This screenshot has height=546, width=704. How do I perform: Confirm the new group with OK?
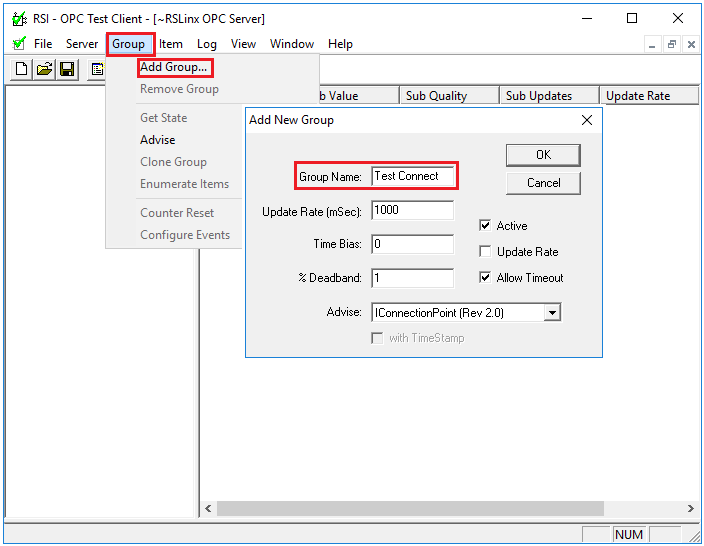pyautogui.click(x=543, y=155)
